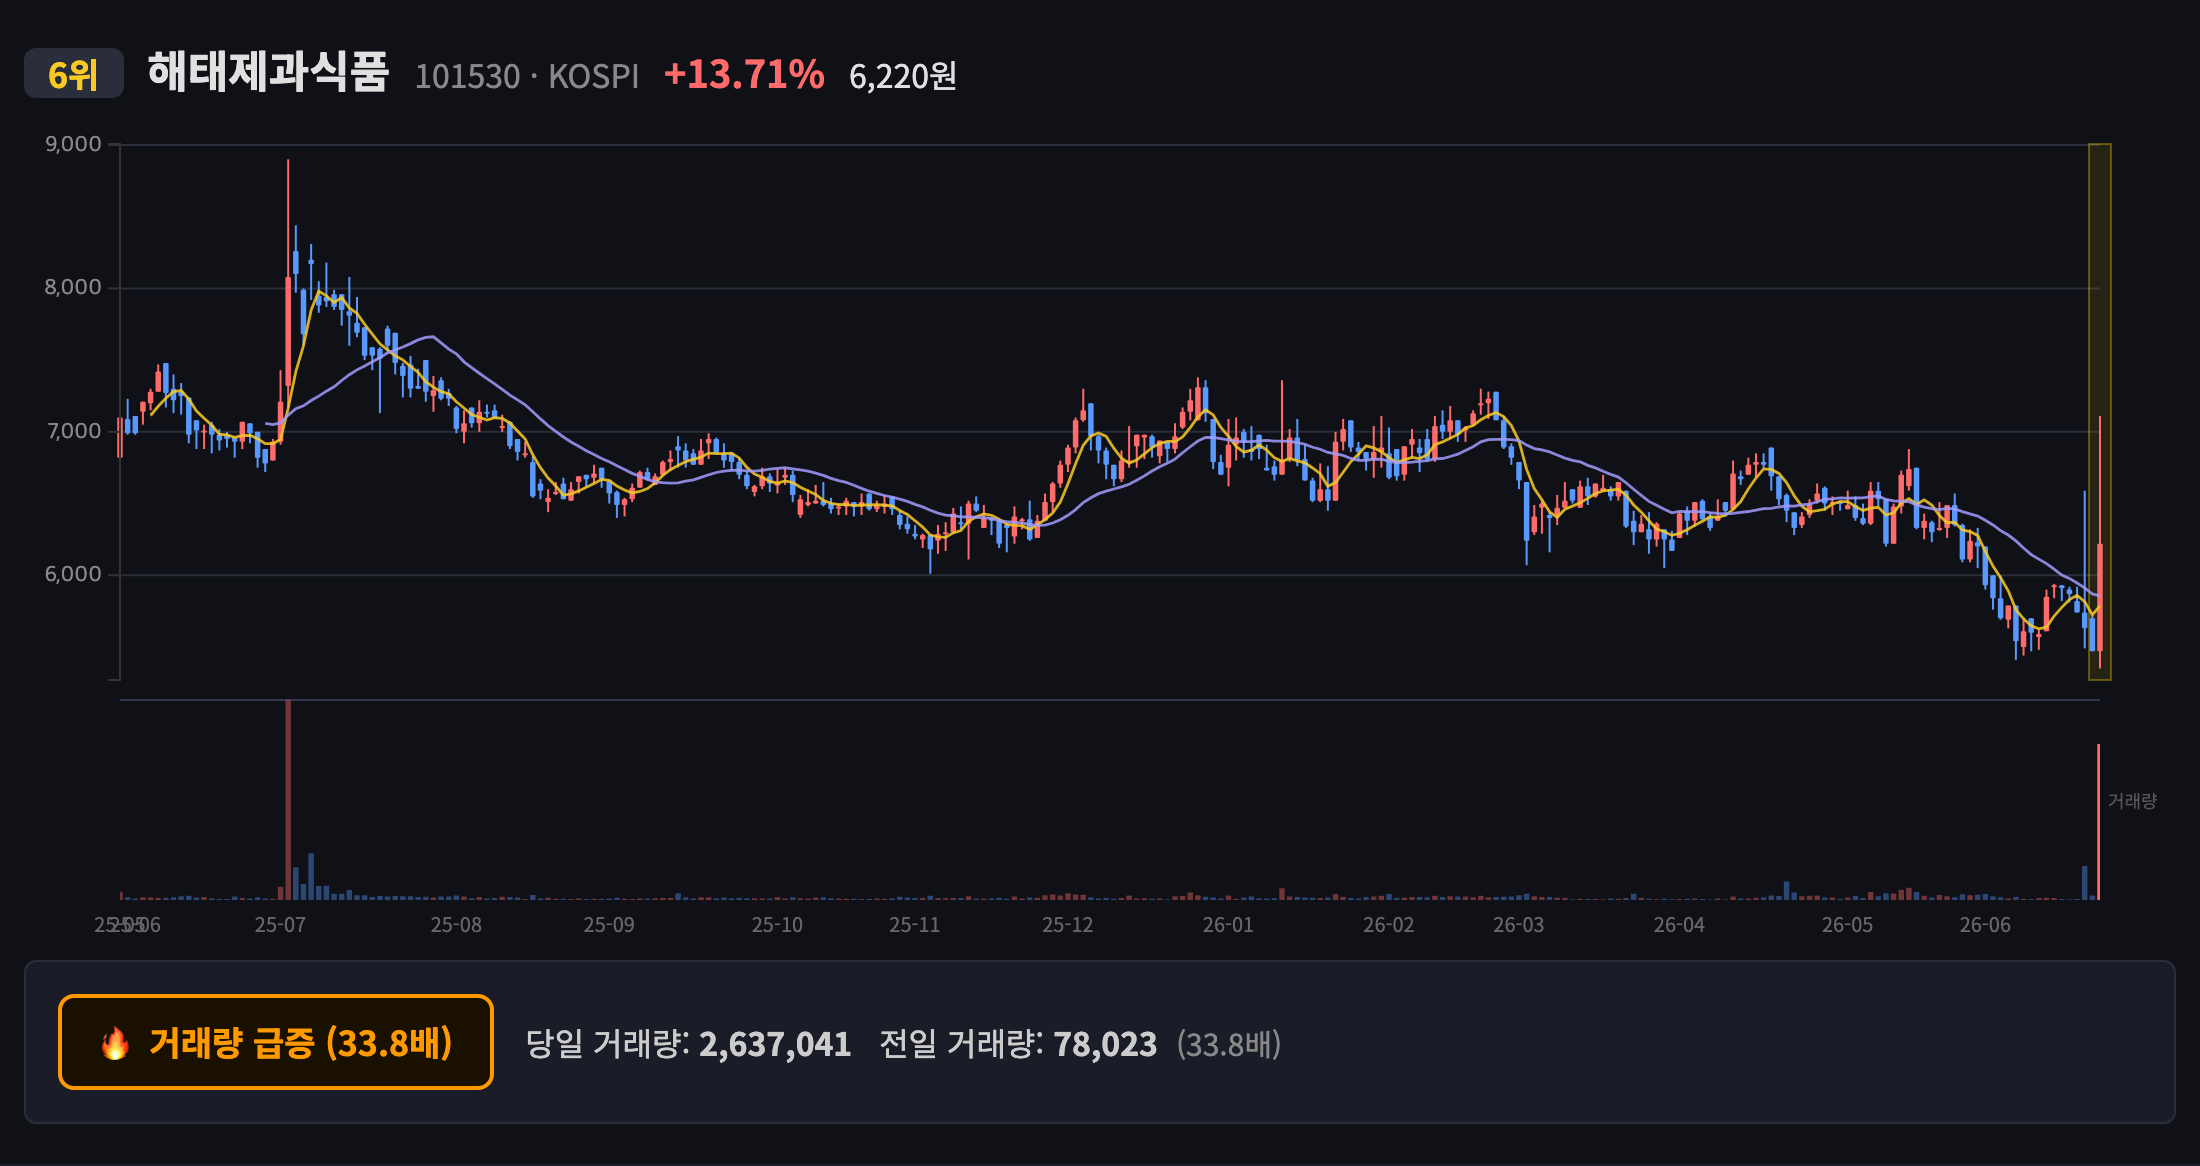Click the 6,000 price axis label

(73, 574)
